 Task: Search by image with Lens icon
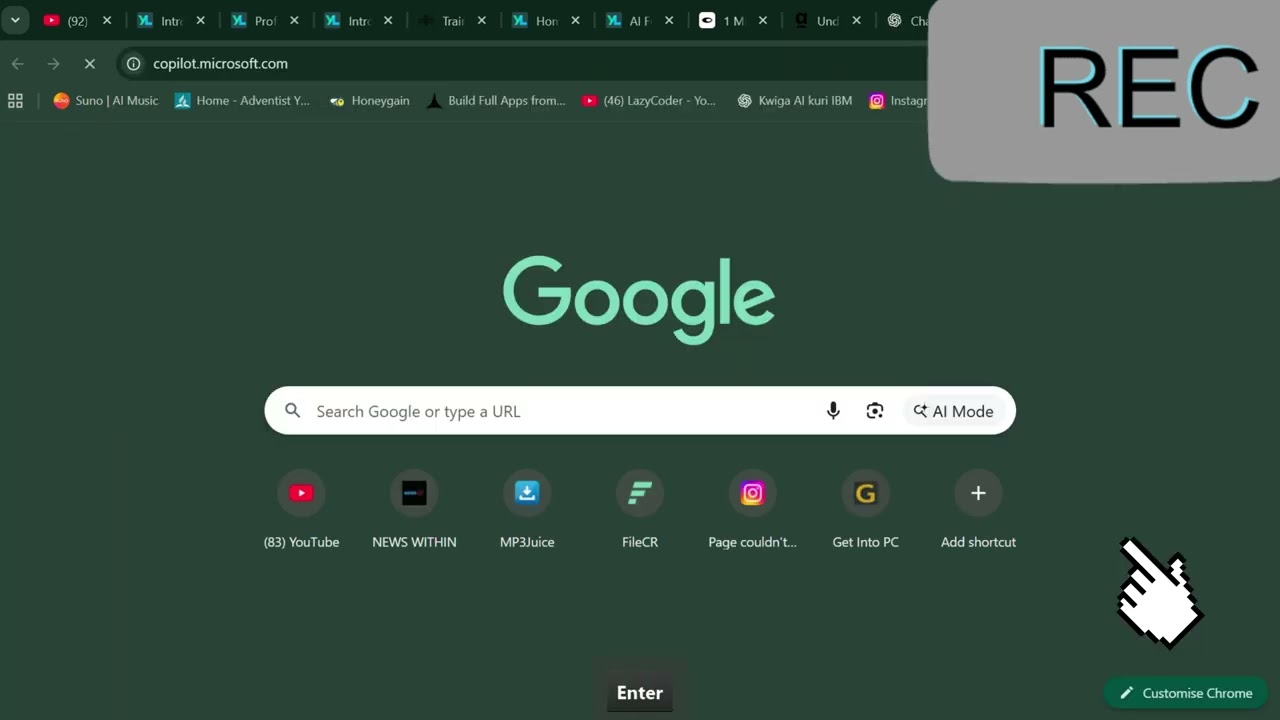(875, 411)
